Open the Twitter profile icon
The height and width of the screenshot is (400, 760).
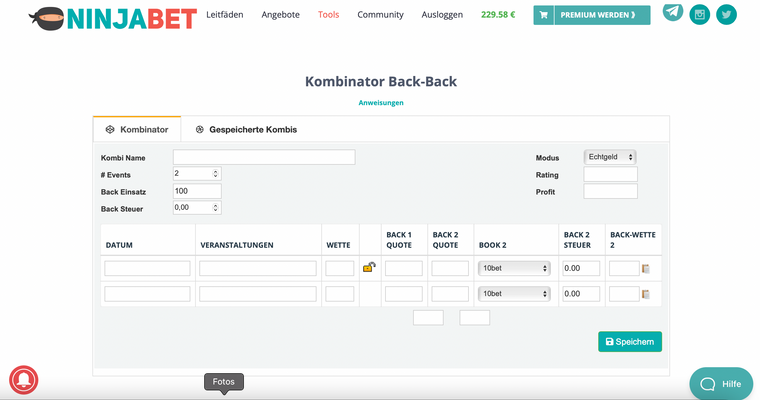coord(726,15)
